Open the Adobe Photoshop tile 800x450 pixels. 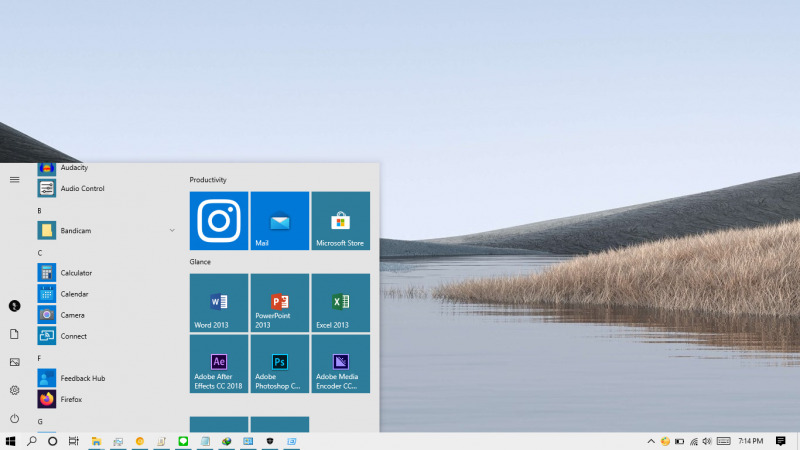[280, 364]
